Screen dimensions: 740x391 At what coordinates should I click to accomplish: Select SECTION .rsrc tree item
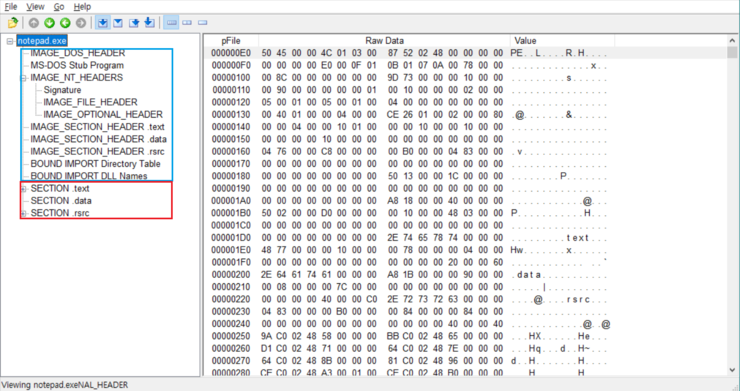click(x=60, y=212)
